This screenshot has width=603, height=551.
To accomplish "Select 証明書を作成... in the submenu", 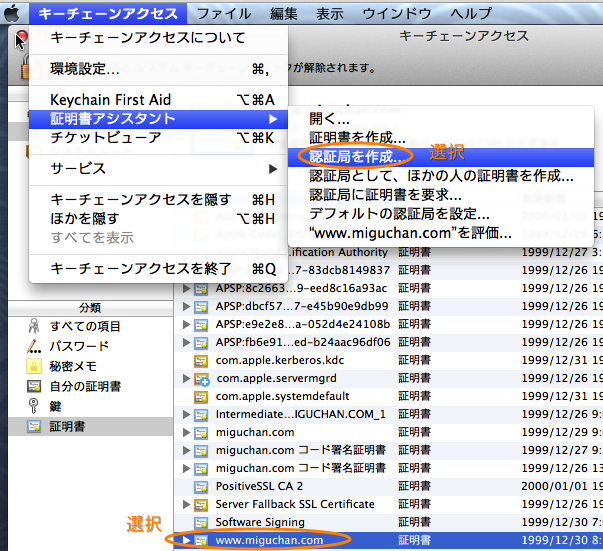I will [x=441, y=138].
